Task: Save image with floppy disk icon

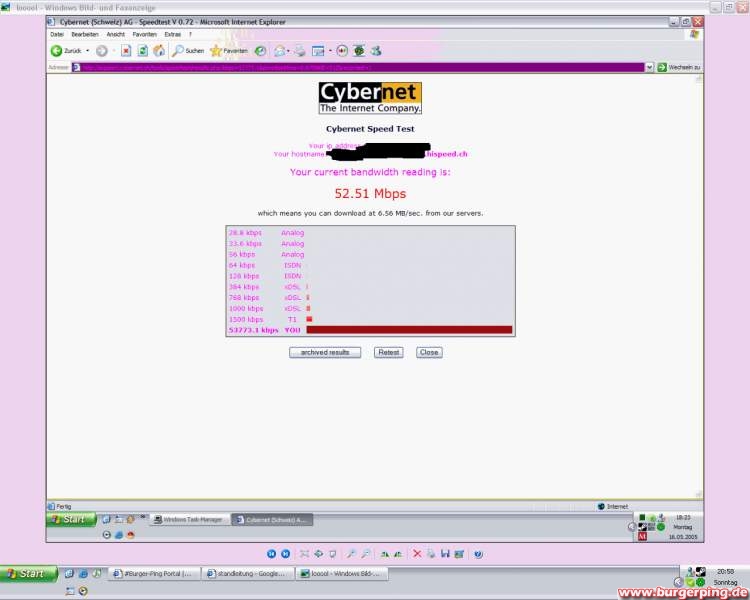Action: point(445,553)
